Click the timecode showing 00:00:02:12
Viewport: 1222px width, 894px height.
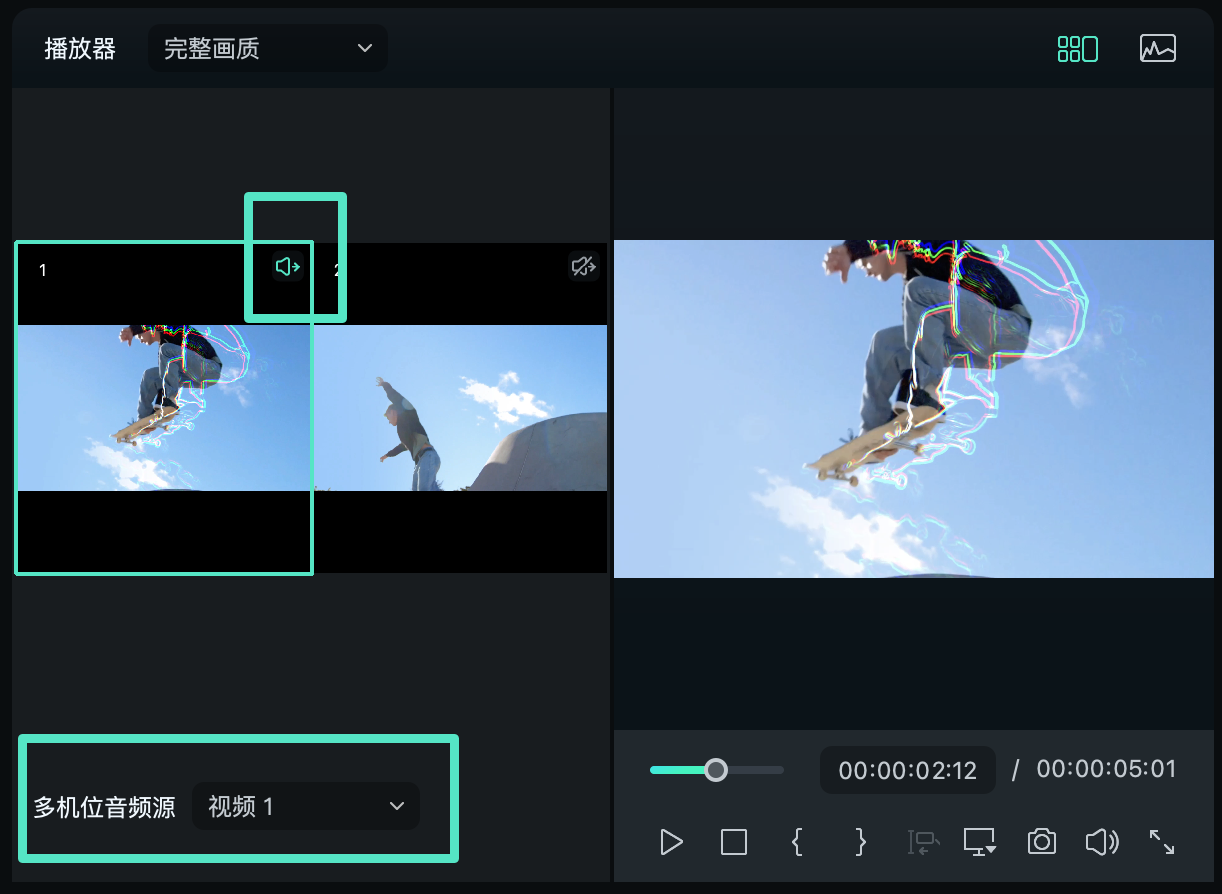click(x=907, y=769)
